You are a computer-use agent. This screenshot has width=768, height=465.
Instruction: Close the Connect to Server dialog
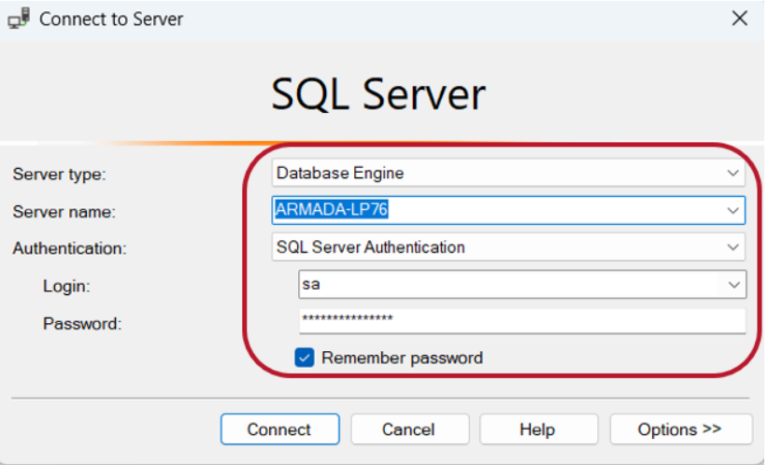click(739, 19)
